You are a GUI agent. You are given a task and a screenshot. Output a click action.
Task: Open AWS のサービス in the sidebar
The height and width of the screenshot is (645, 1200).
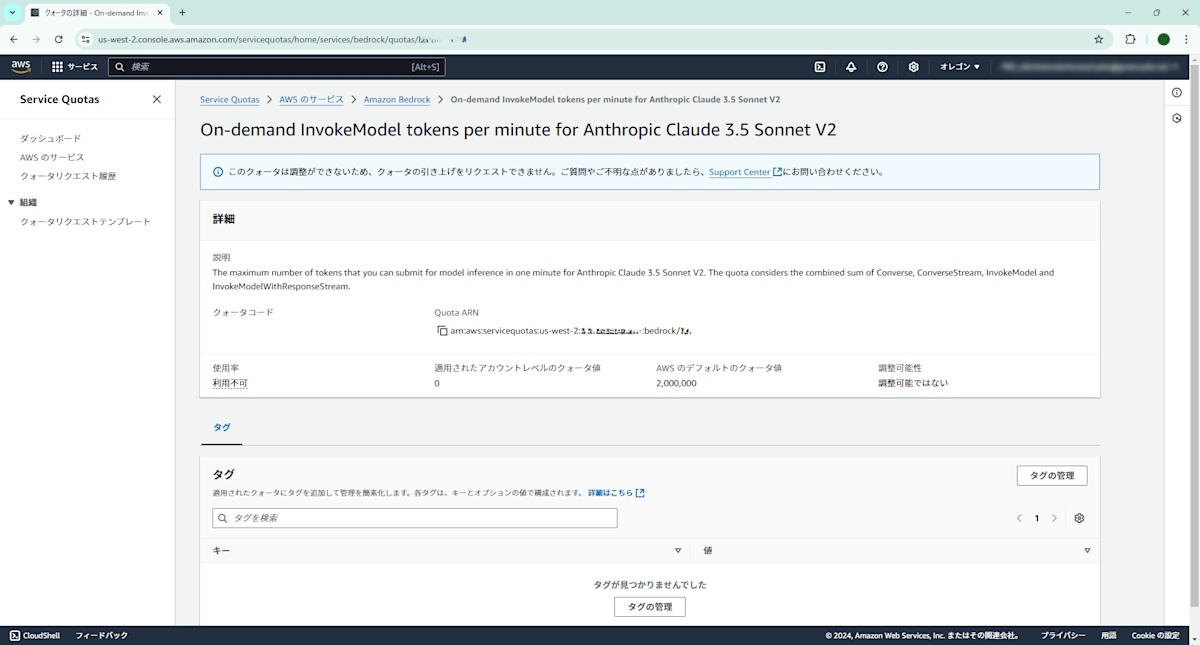tap(52, 157)
